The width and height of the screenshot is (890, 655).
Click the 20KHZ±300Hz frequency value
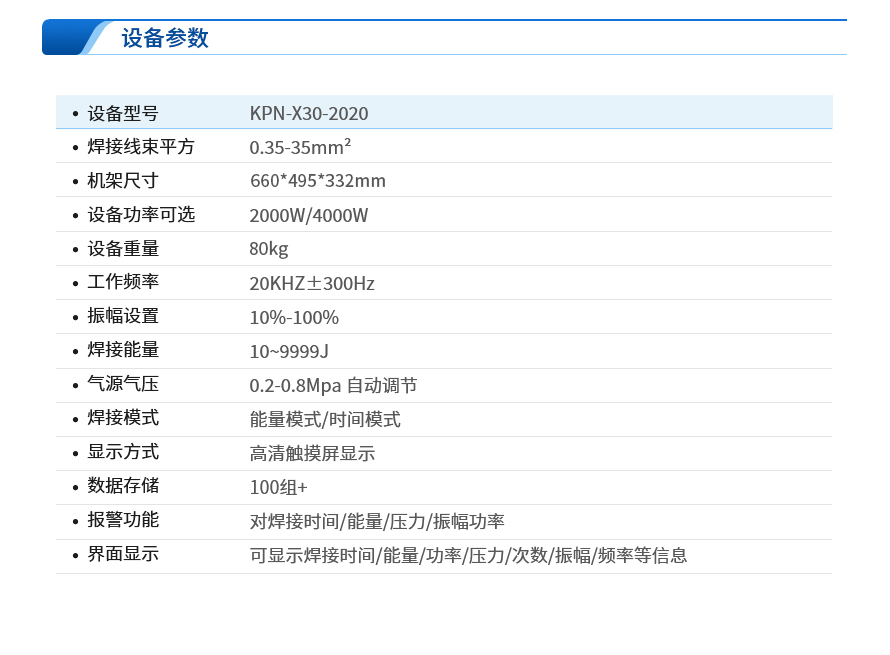coord(312,283)
